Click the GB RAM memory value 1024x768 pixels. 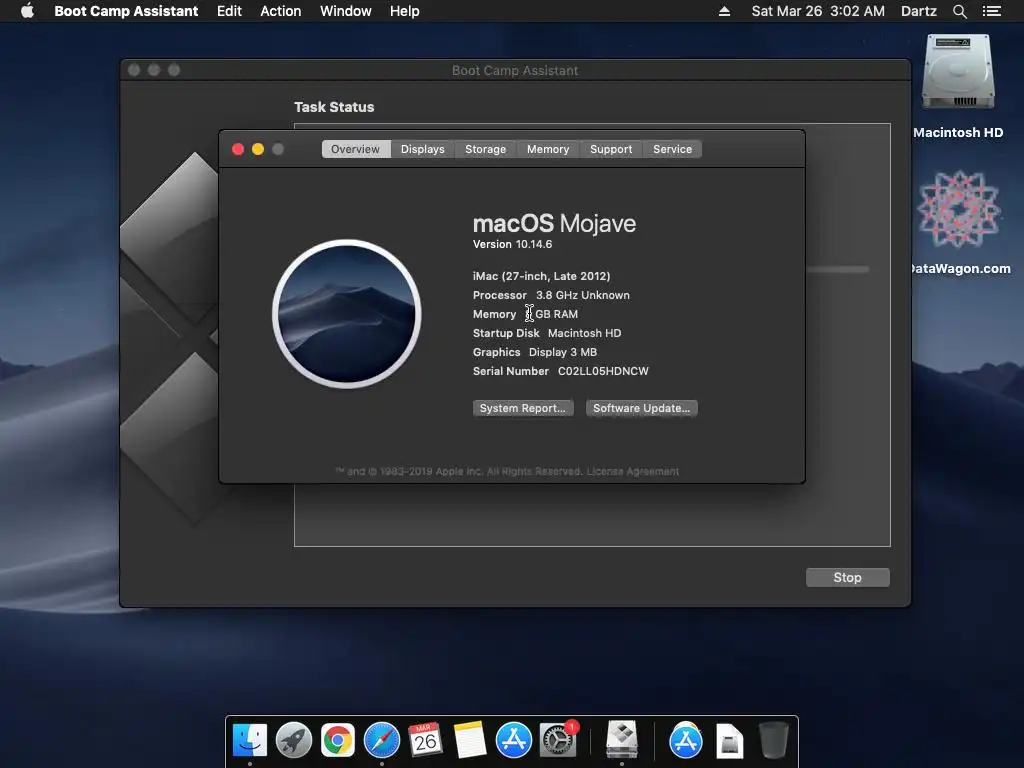pos(552,314)
